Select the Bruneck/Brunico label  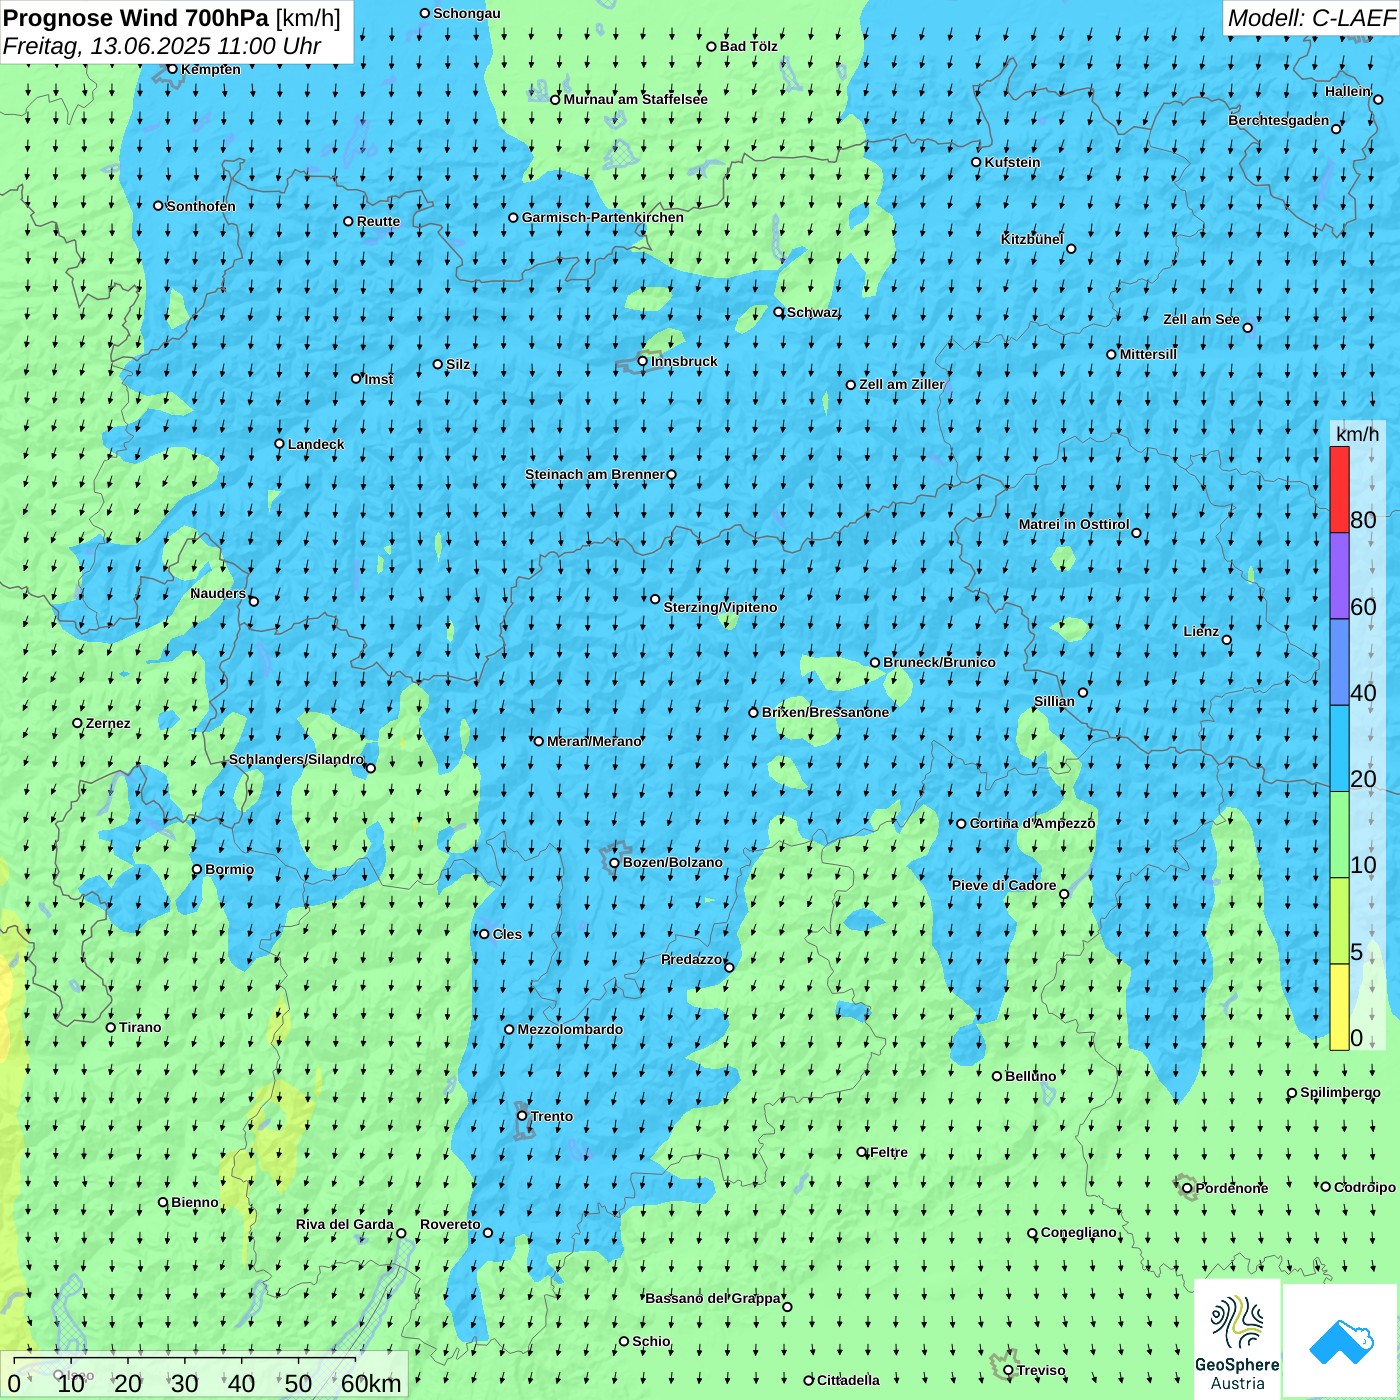click(x=939, y=662)
